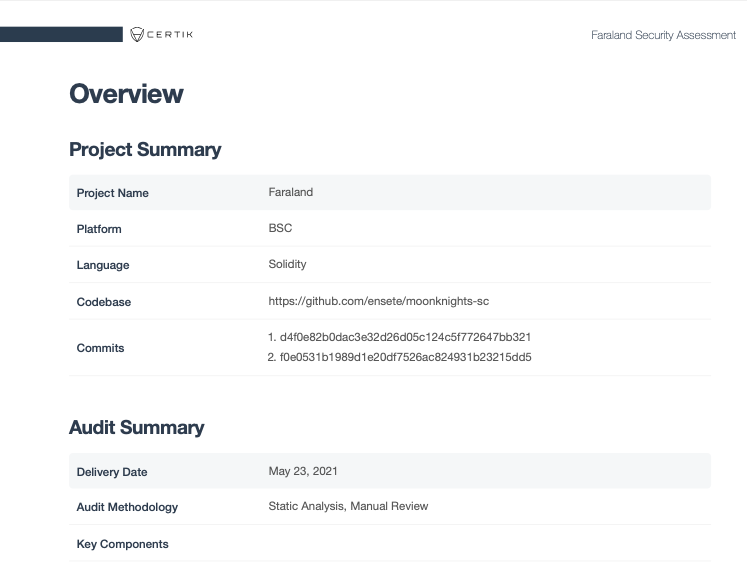
Task: Select the Audit Summary section heading
Action: click(136, 428)
